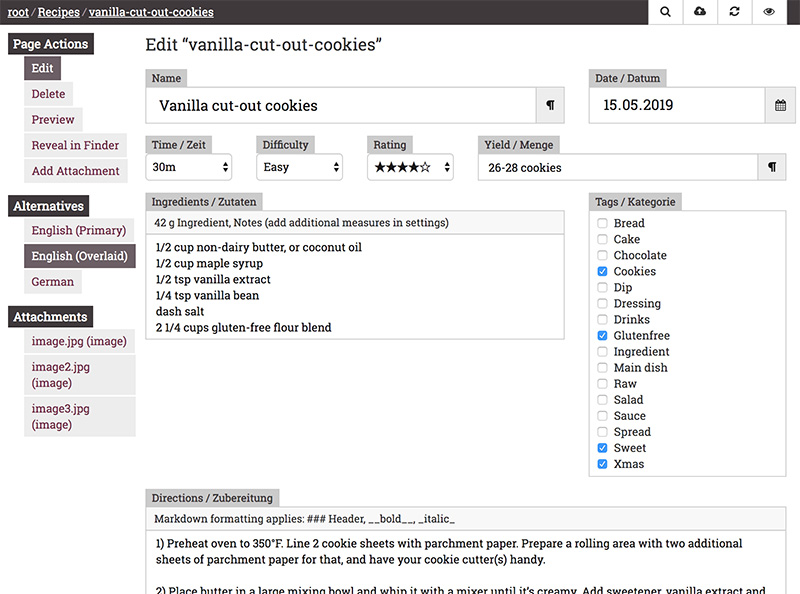Uncheck the Glutenfree tag checkbox
800x594 pixels.
click(x=602, y=335)
